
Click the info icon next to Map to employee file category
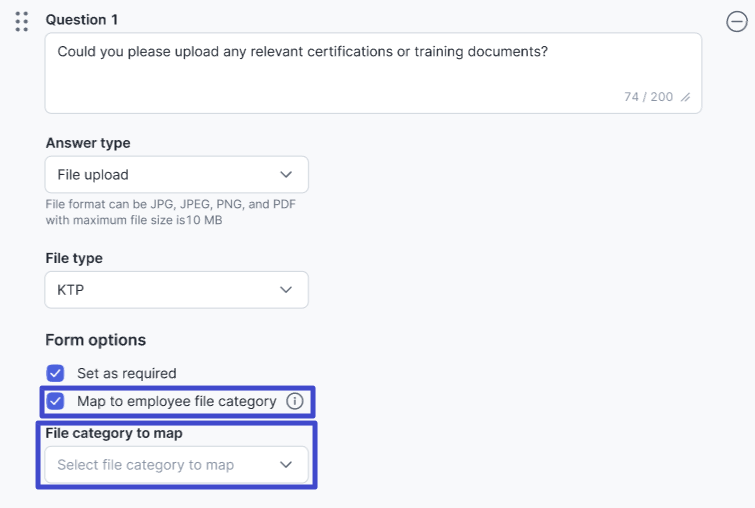pyautogui.click(x=295, y=401)
